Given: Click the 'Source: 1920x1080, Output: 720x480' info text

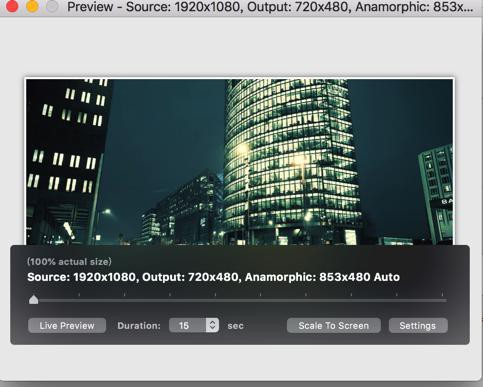Looking at the screenshot, I should pyautogui.click(x=213, y=277).
